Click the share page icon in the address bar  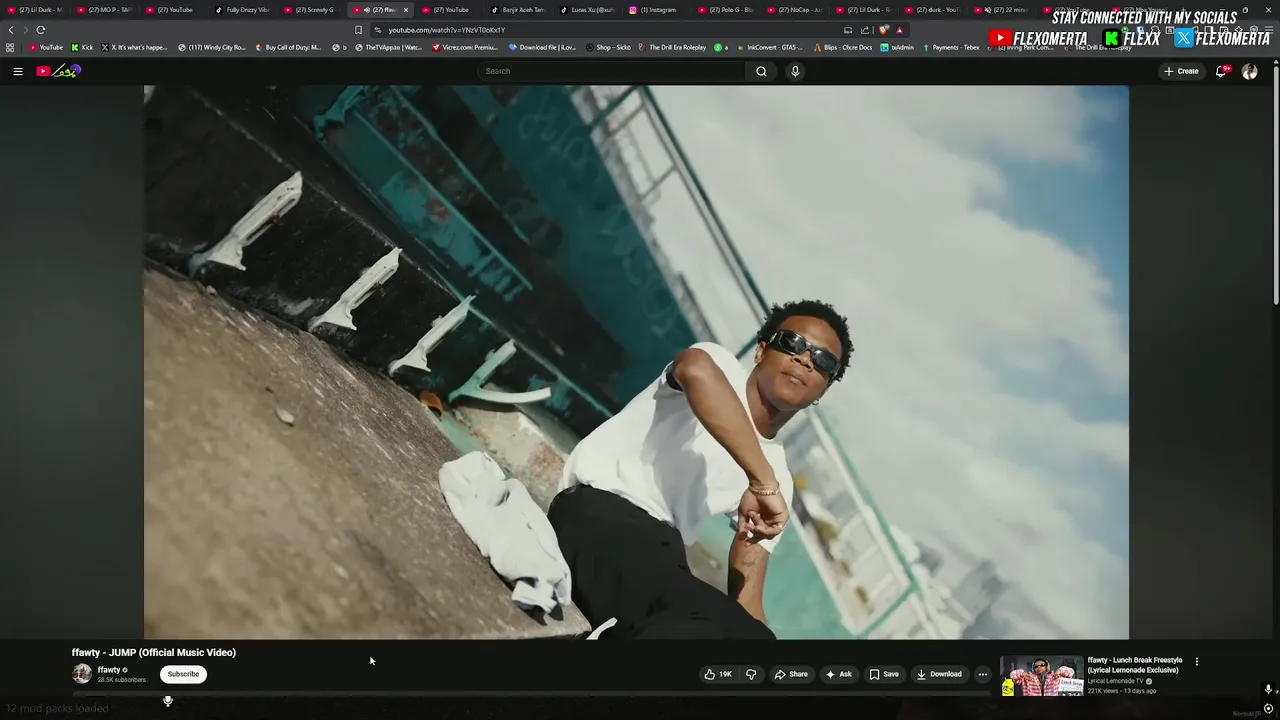[x=865, y=30]
